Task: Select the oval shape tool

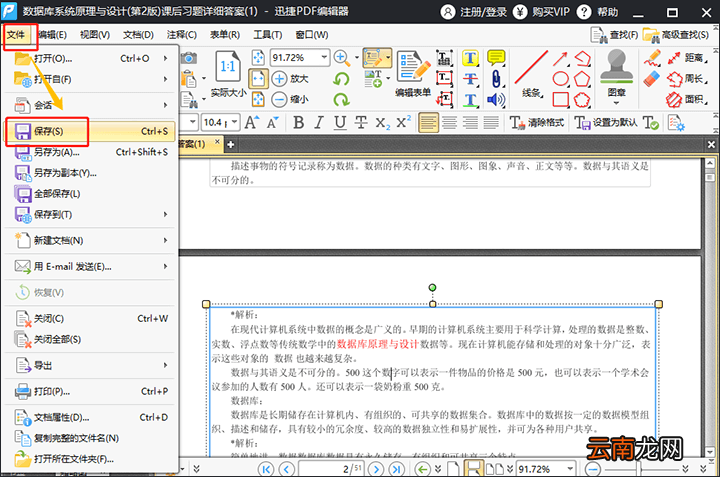Action: (560, 79)
